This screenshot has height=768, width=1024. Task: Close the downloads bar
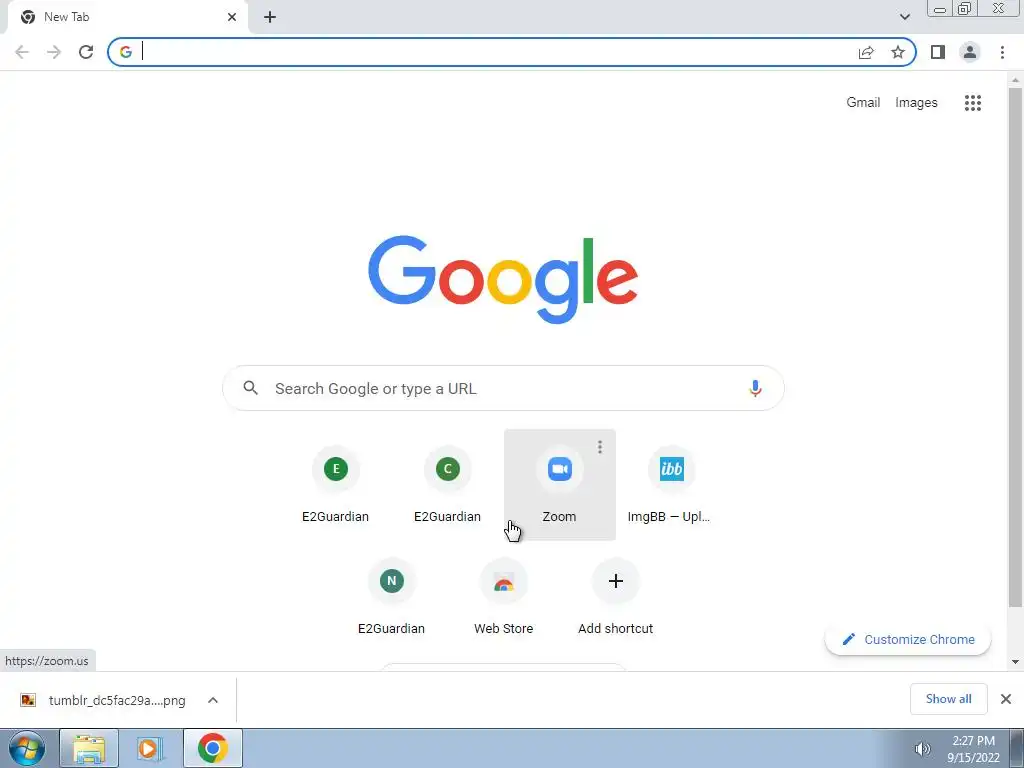tap(1006, 699)
